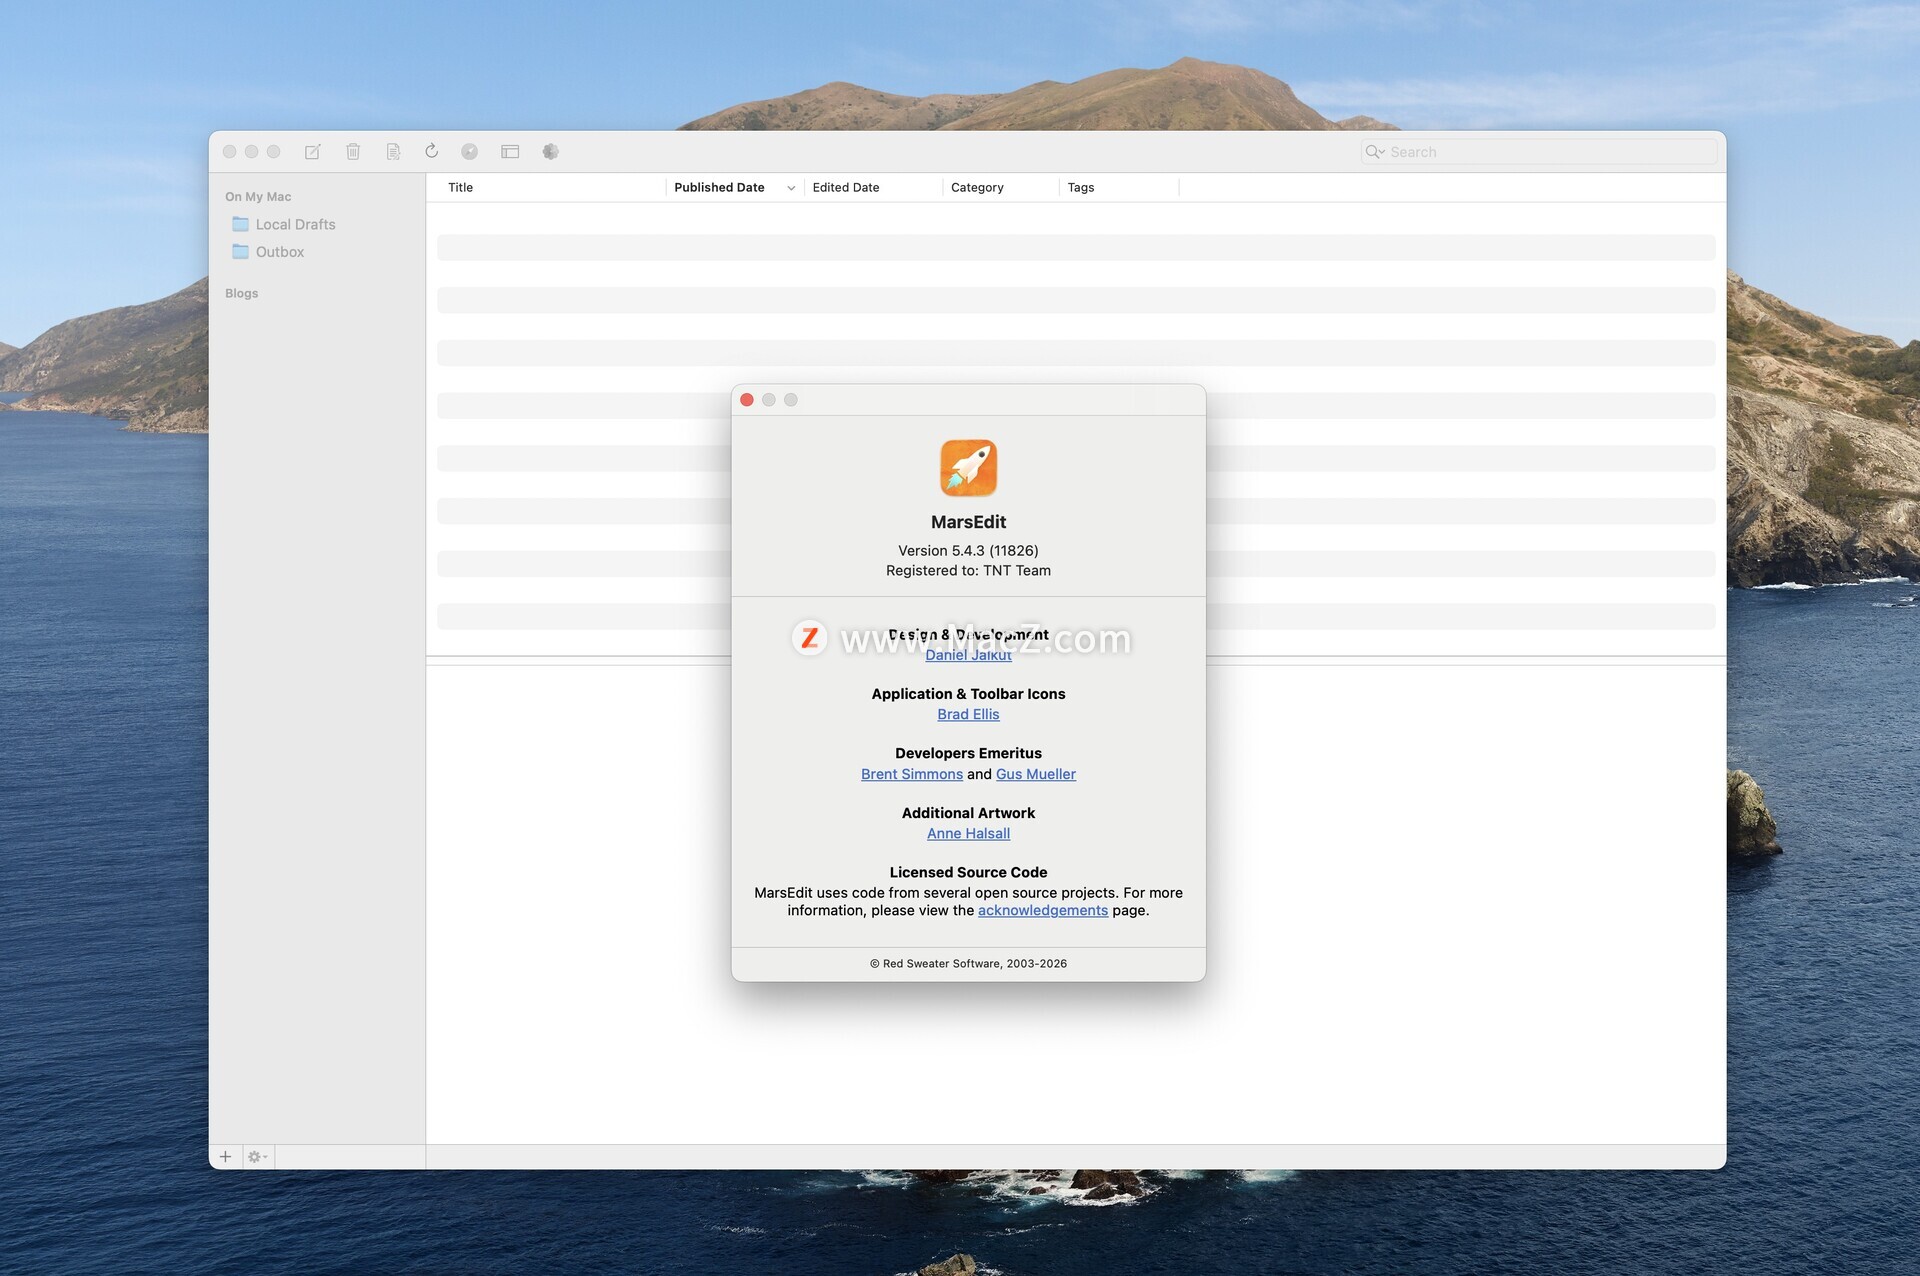Sort by the Category column header
Screen dimensions: 1920x1276
(977, 188)
